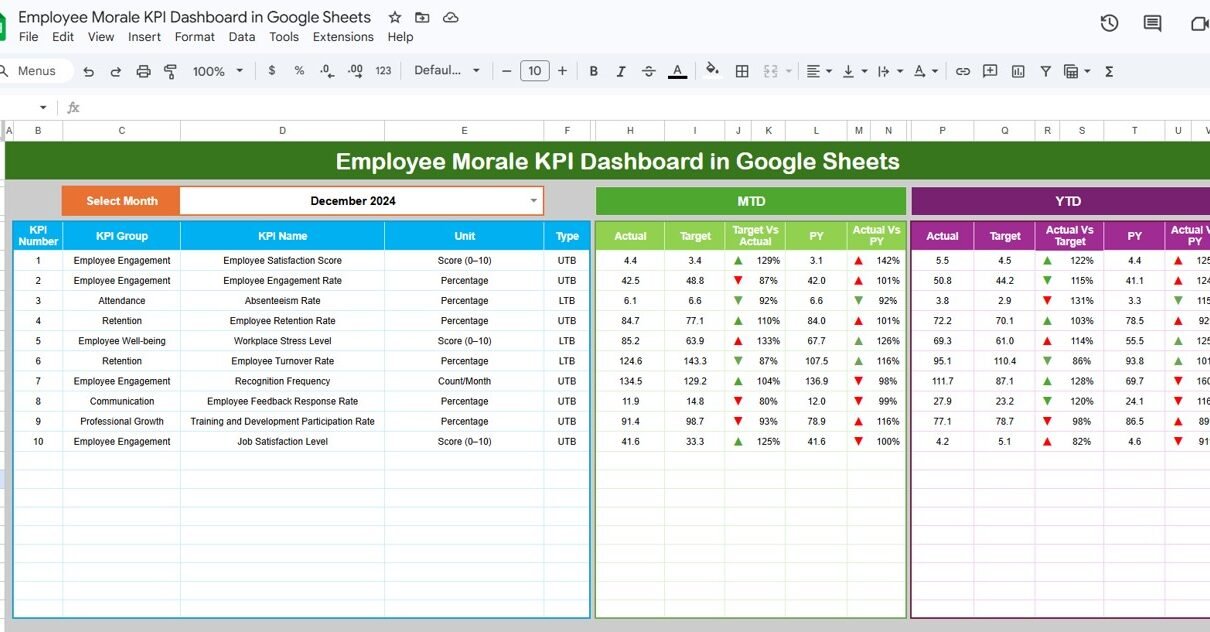This screenshot has width=1210, height=632.
Task: Open the Borders tool
Action: [x=742, y=71]
